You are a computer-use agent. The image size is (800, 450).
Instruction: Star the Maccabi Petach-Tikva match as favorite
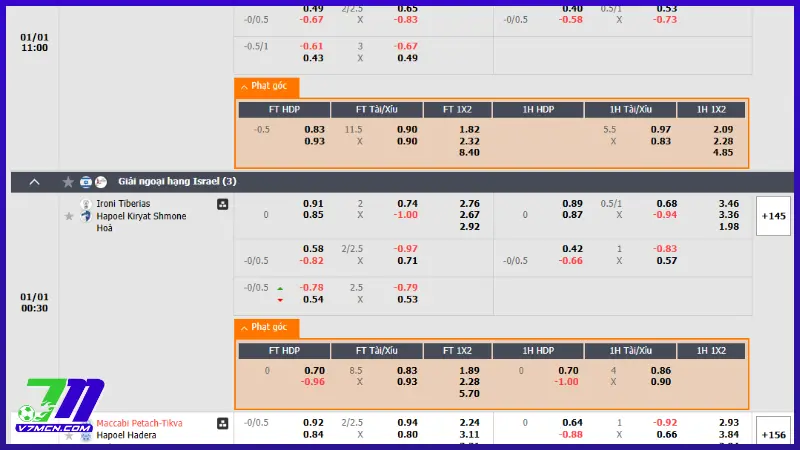pyautogui.click(x=70, y=435)
